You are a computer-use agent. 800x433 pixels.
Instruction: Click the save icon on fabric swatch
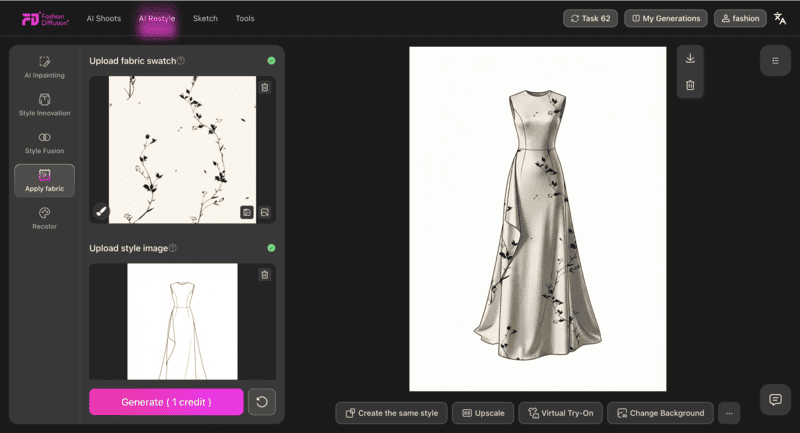click(x=247, y=212)
